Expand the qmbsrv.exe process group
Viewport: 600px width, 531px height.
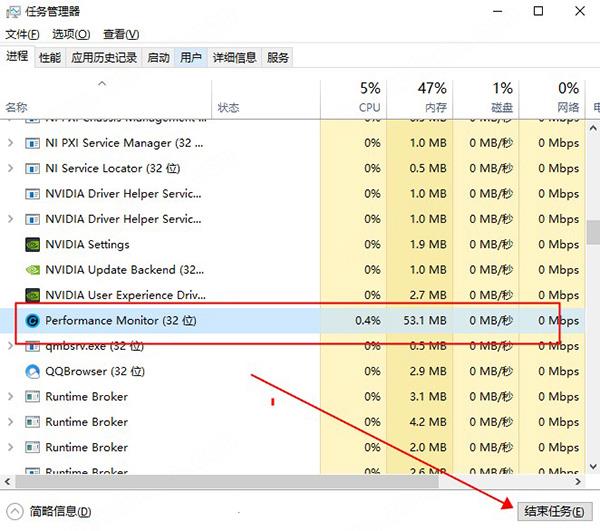11,346
